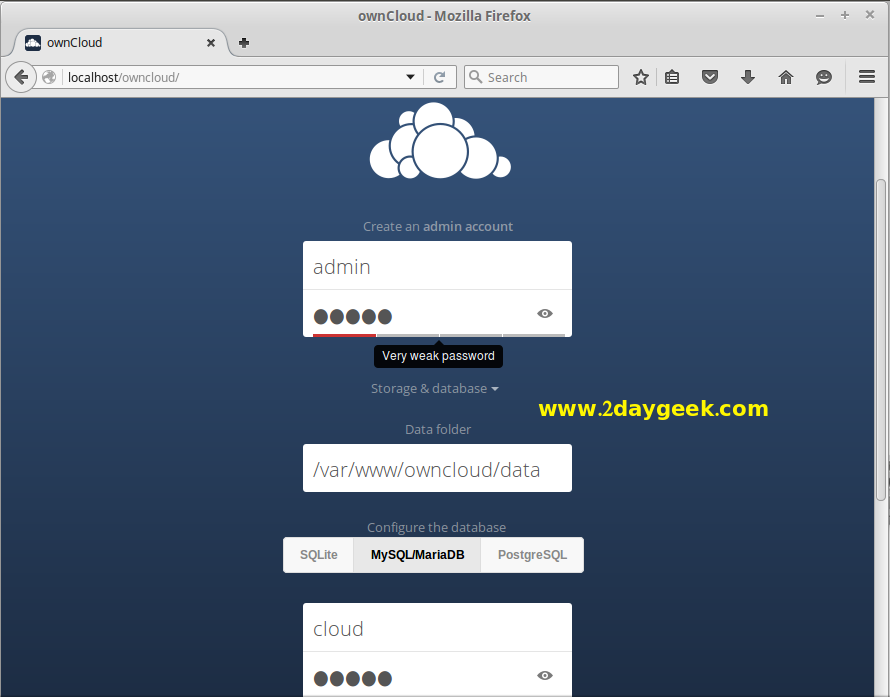Open a new tab with plus button
Viewport: 890px width, 697px height.
click(244, 43)
